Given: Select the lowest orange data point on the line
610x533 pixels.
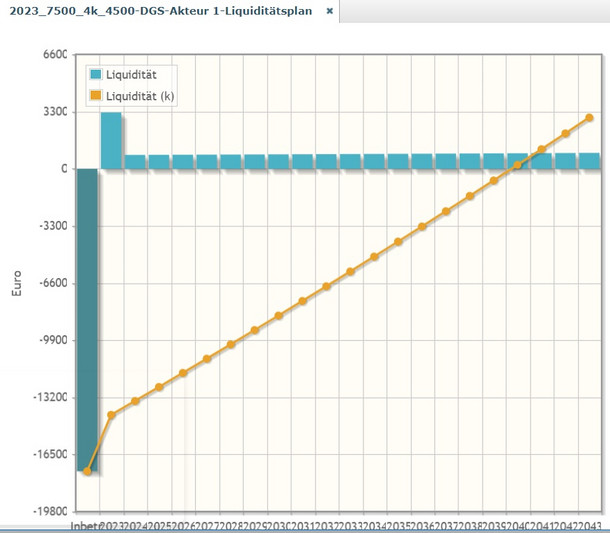Looking at the screenshot, I should pos(88,471).
